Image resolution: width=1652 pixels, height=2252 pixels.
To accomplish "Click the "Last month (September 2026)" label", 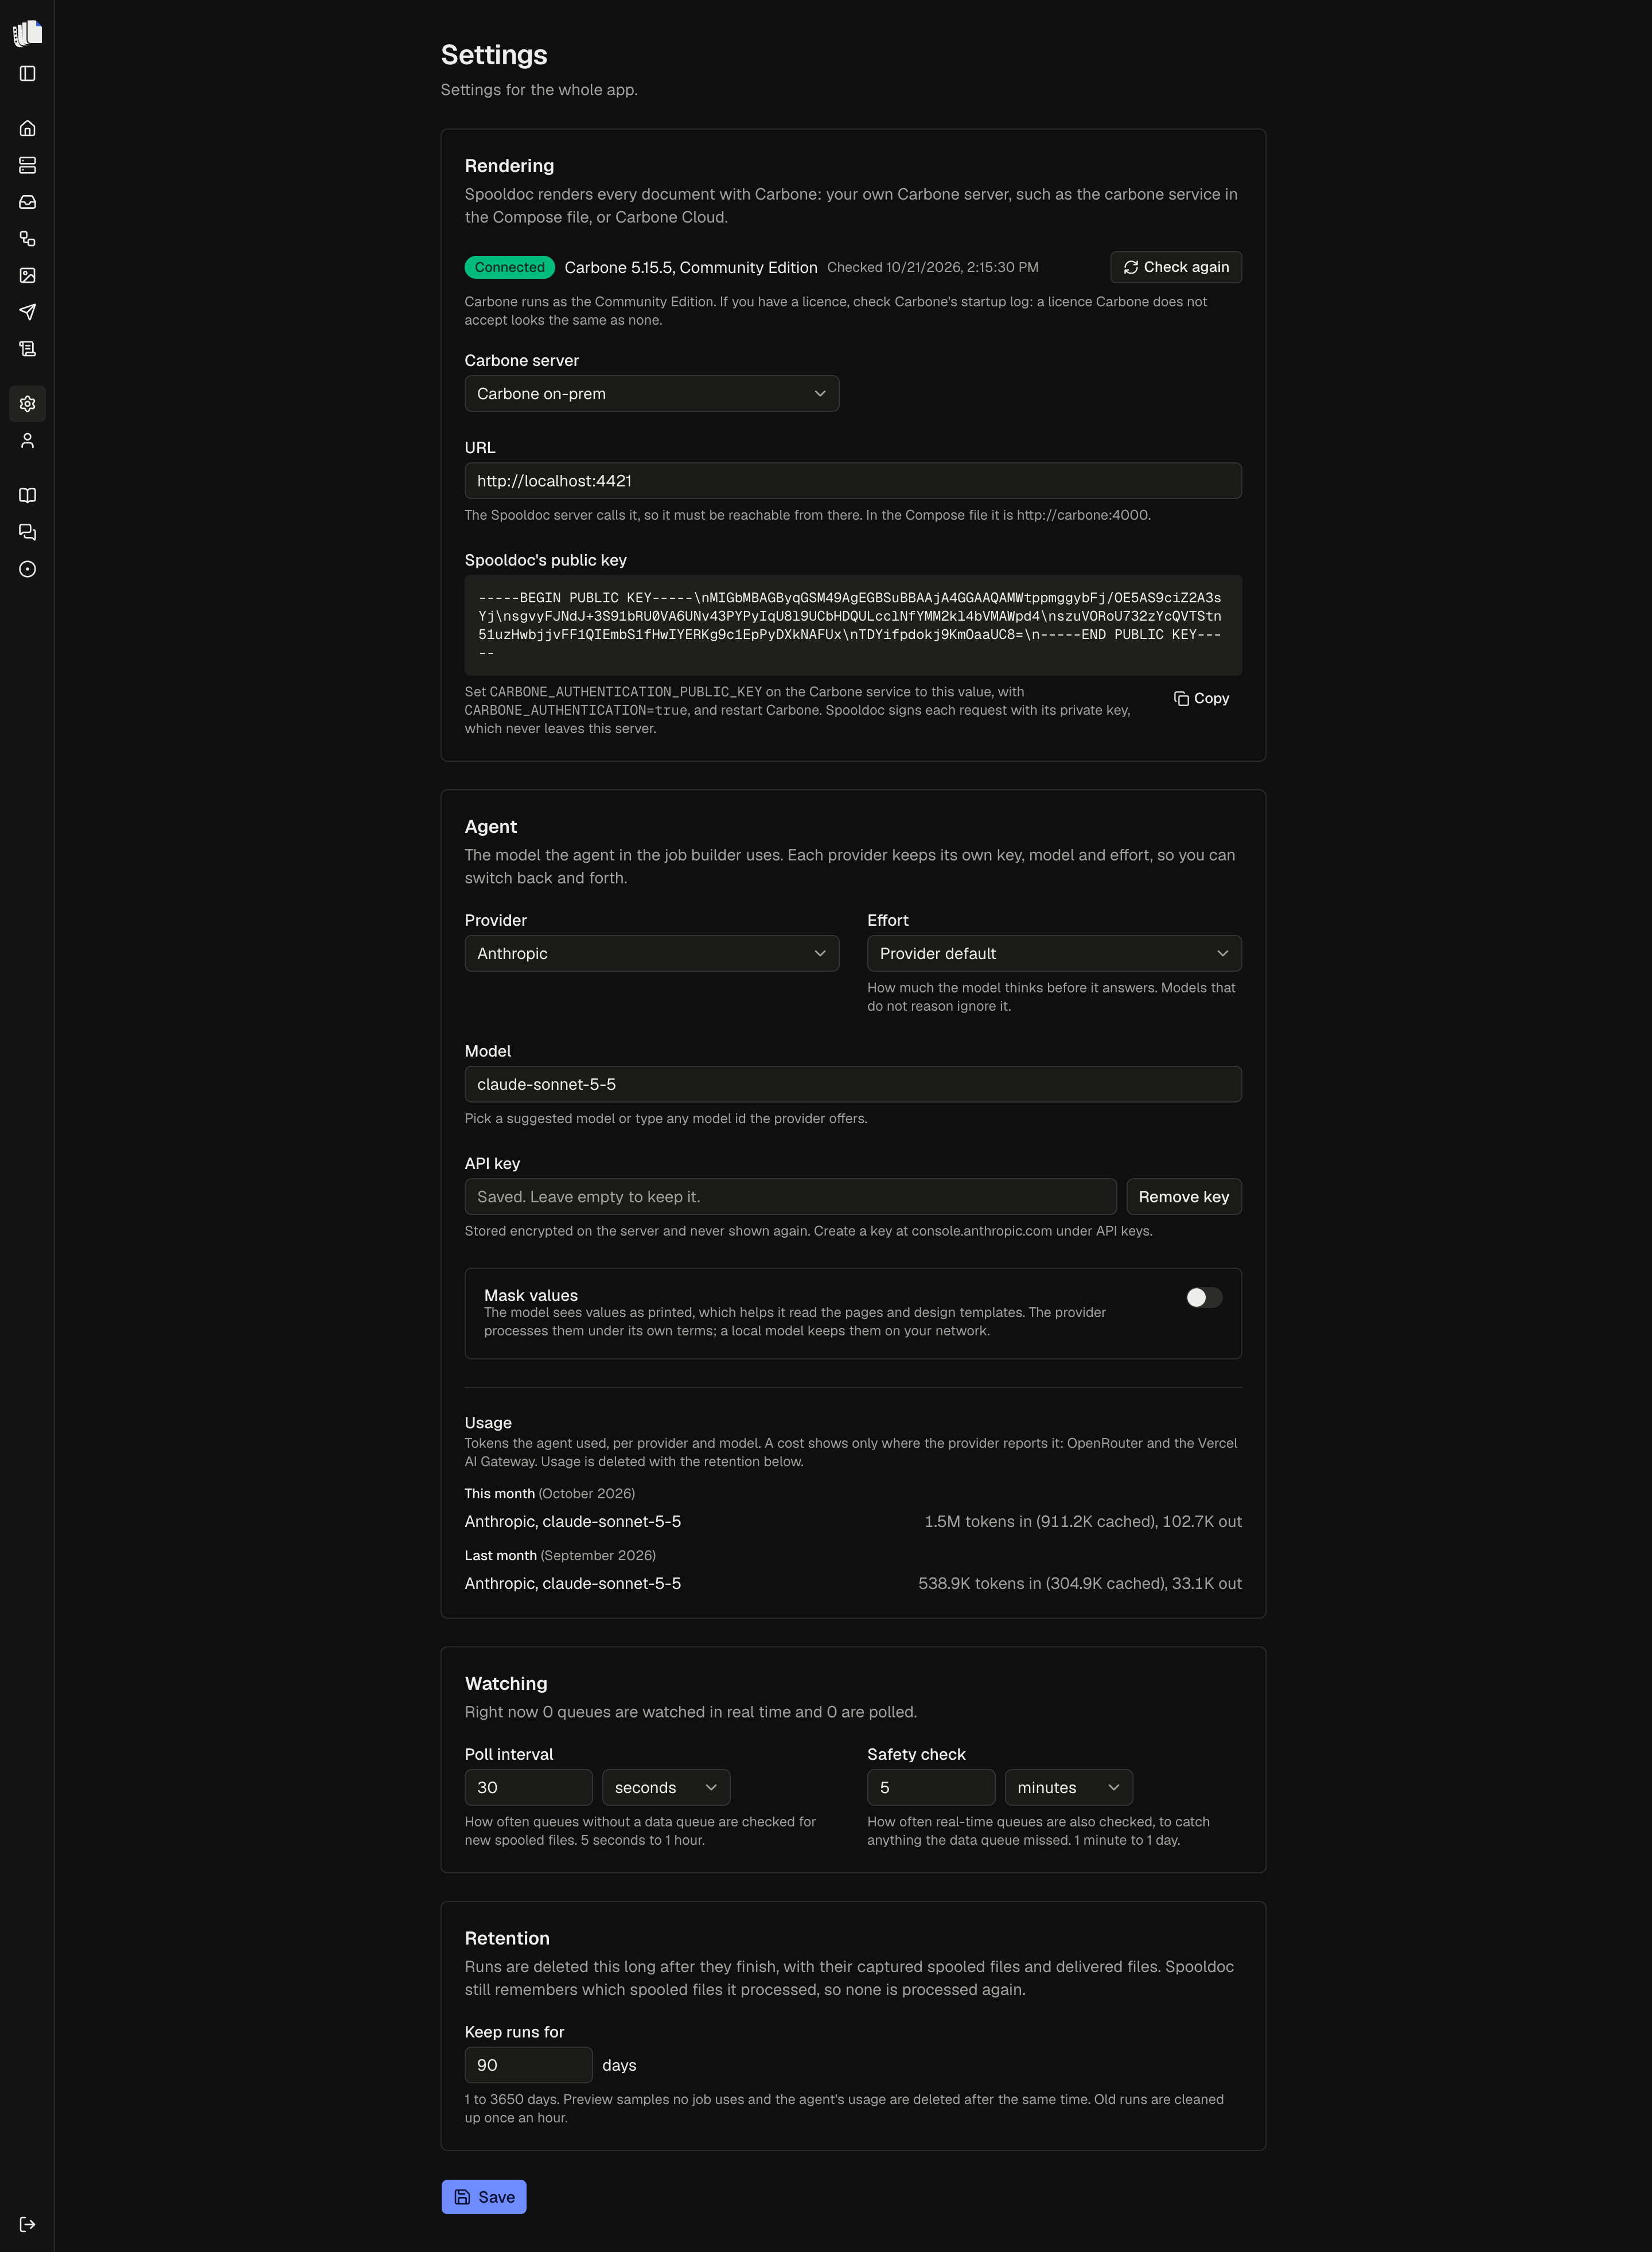I will (560, 1556).
